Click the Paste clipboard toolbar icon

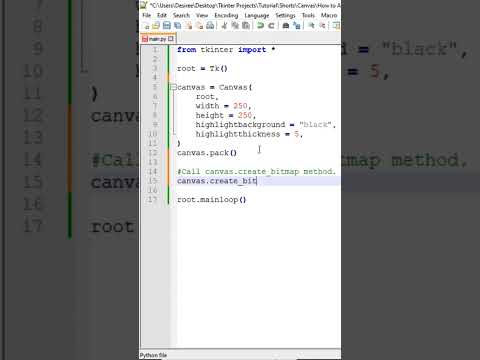pyautogui.click(x=246, y=26)
